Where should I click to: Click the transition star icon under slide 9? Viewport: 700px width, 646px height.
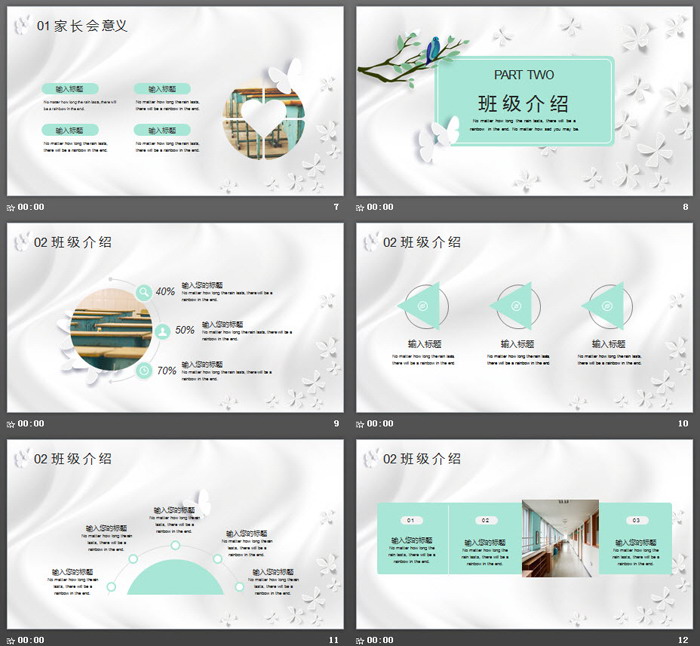11,423
